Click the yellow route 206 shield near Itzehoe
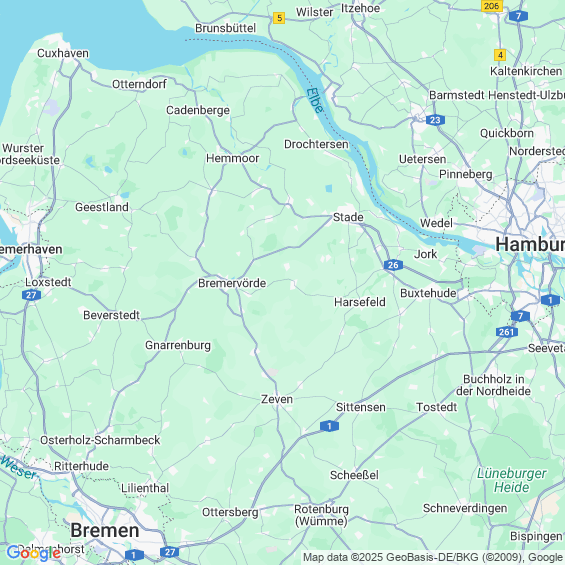Image resolution: width=565 pixels, height=565 pixels. coord(491,6)
